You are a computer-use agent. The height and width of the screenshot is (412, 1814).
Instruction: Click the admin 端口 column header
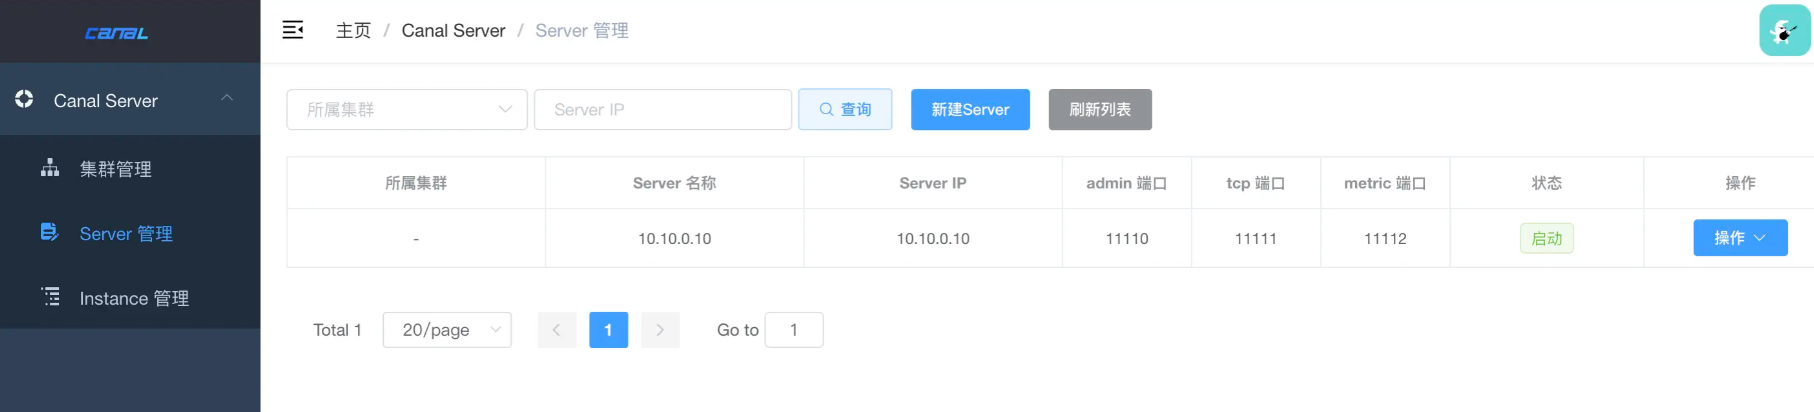click(1127, 183)
